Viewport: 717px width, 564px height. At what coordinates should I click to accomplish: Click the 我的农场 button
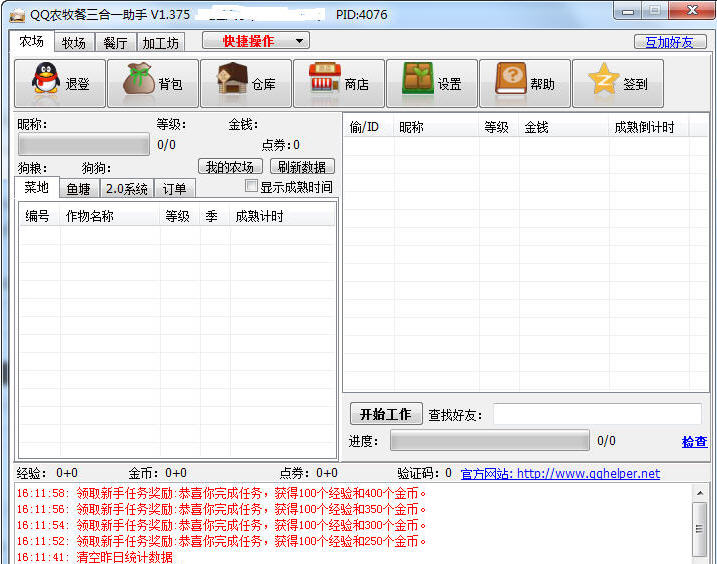[230, 167]
